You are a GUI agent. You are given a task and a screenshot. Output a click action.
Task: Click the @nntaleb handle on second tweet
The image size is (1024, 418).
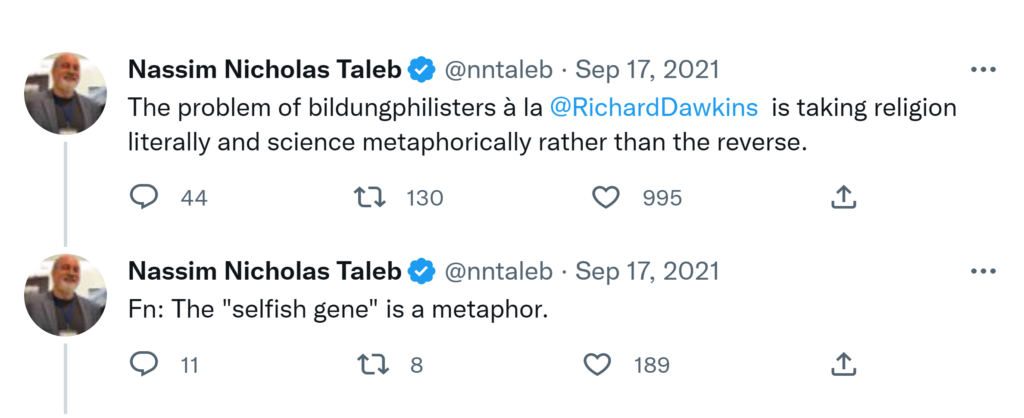[x=497, y=271]
